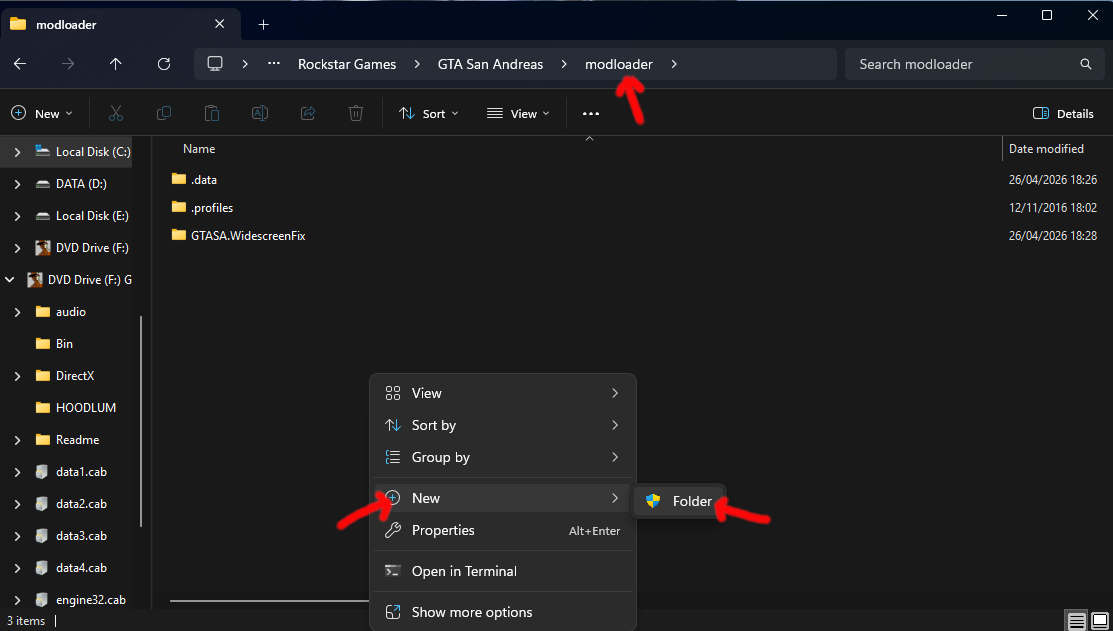Click Show more options
This screenshot has height=631, width=1113.
tap(503, 612)
